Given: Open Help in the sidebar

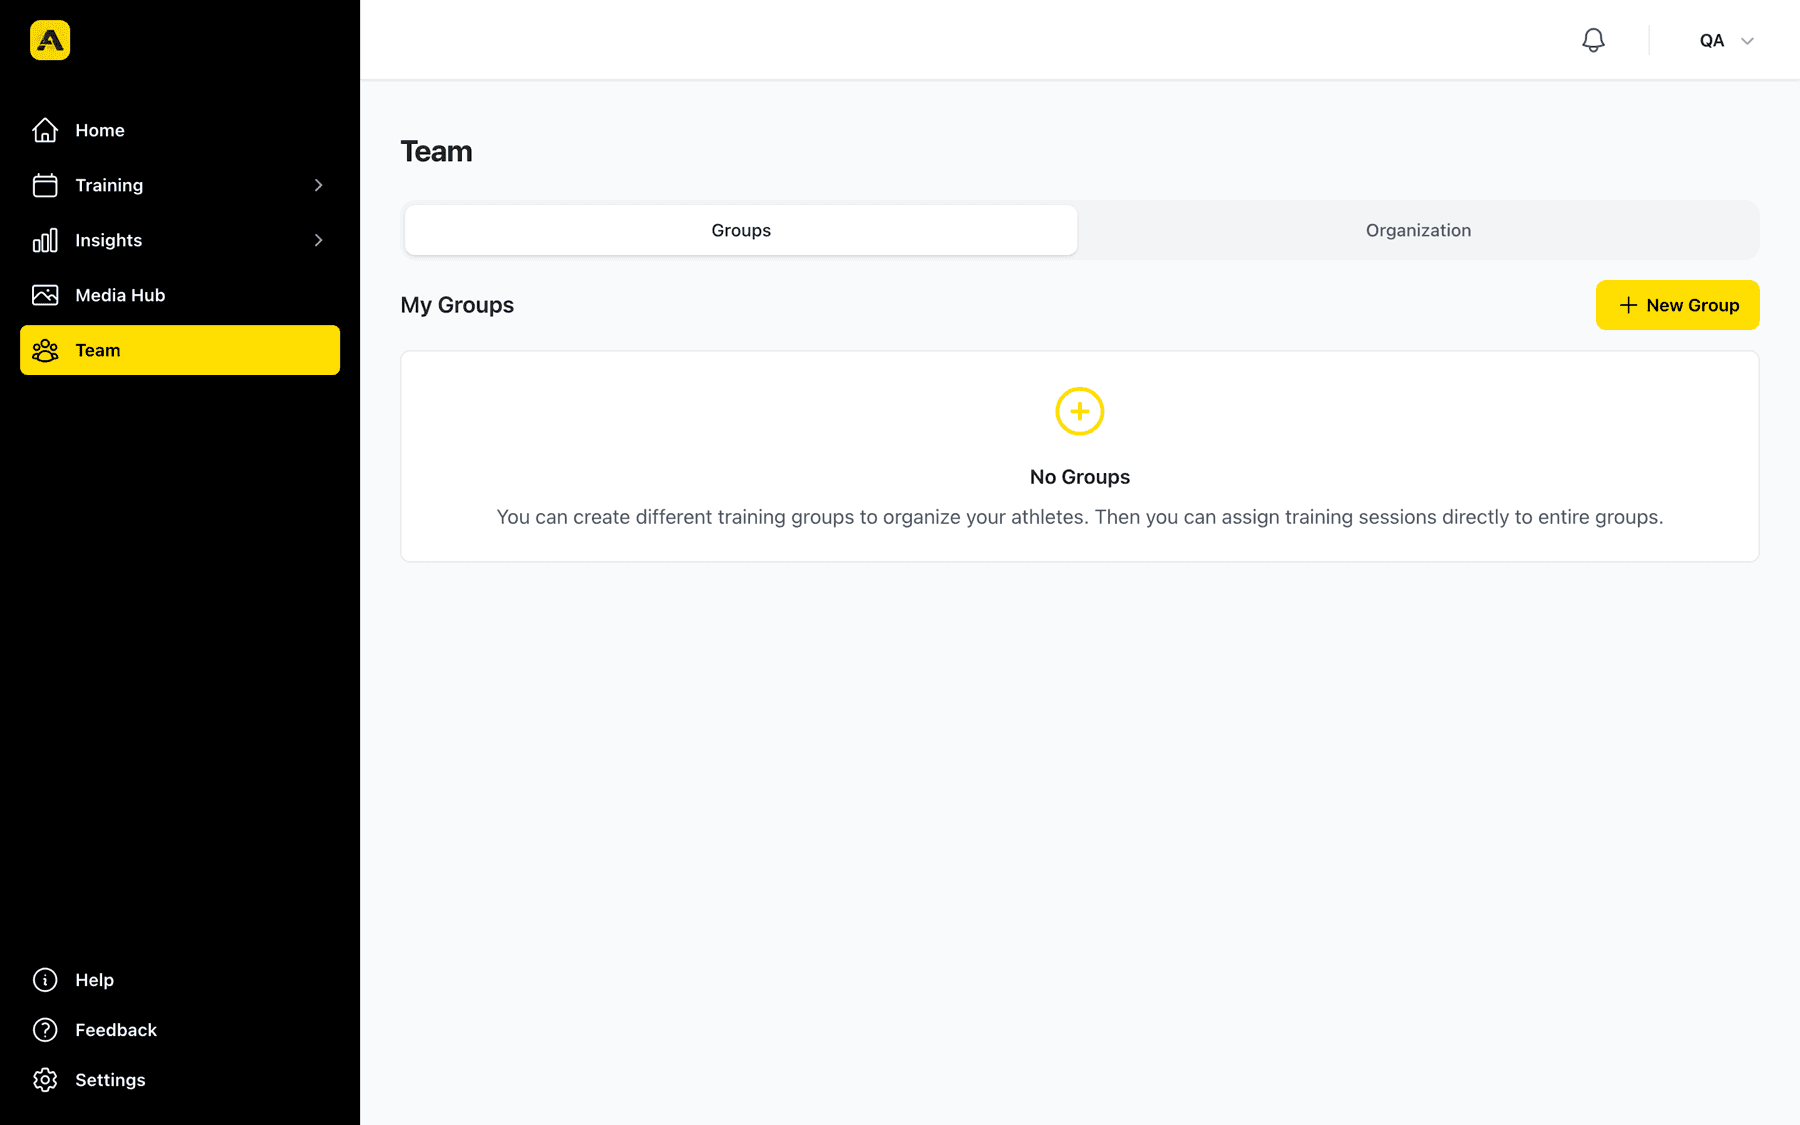Looking at the screenshot, I should pos(180,980).
